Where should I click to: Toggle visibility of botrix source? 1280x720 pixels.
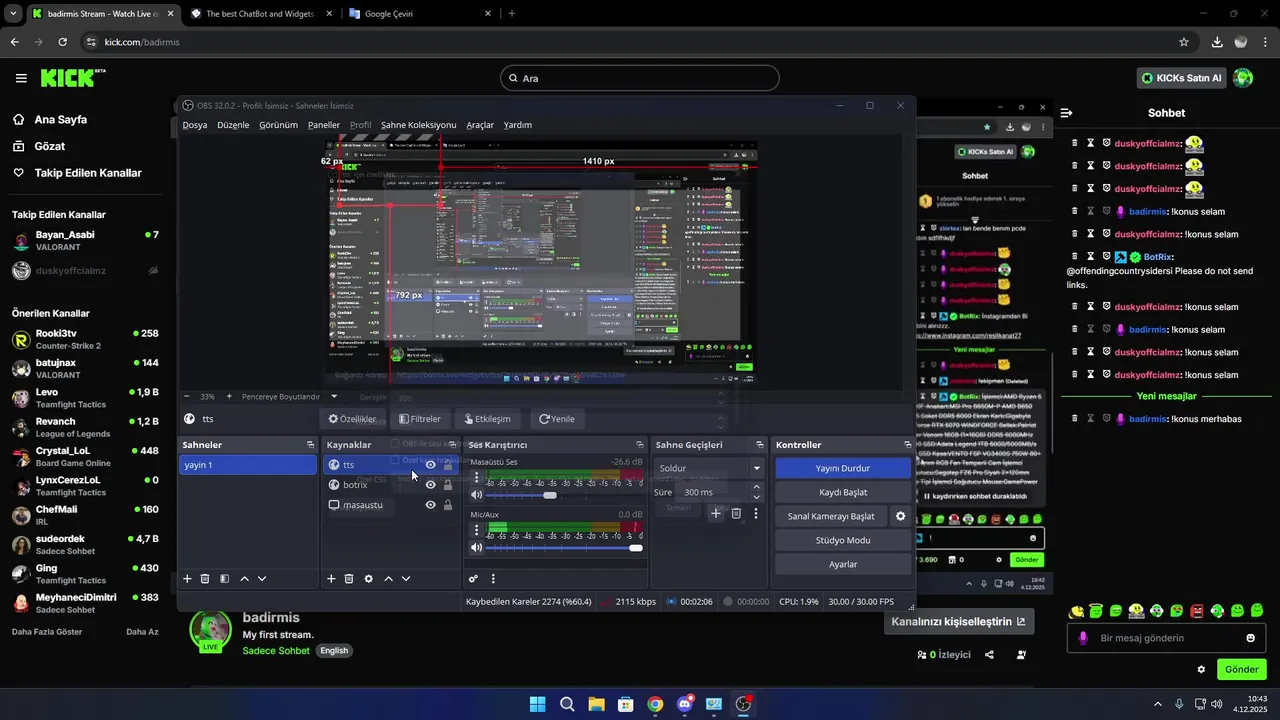[x=431, y=485]
